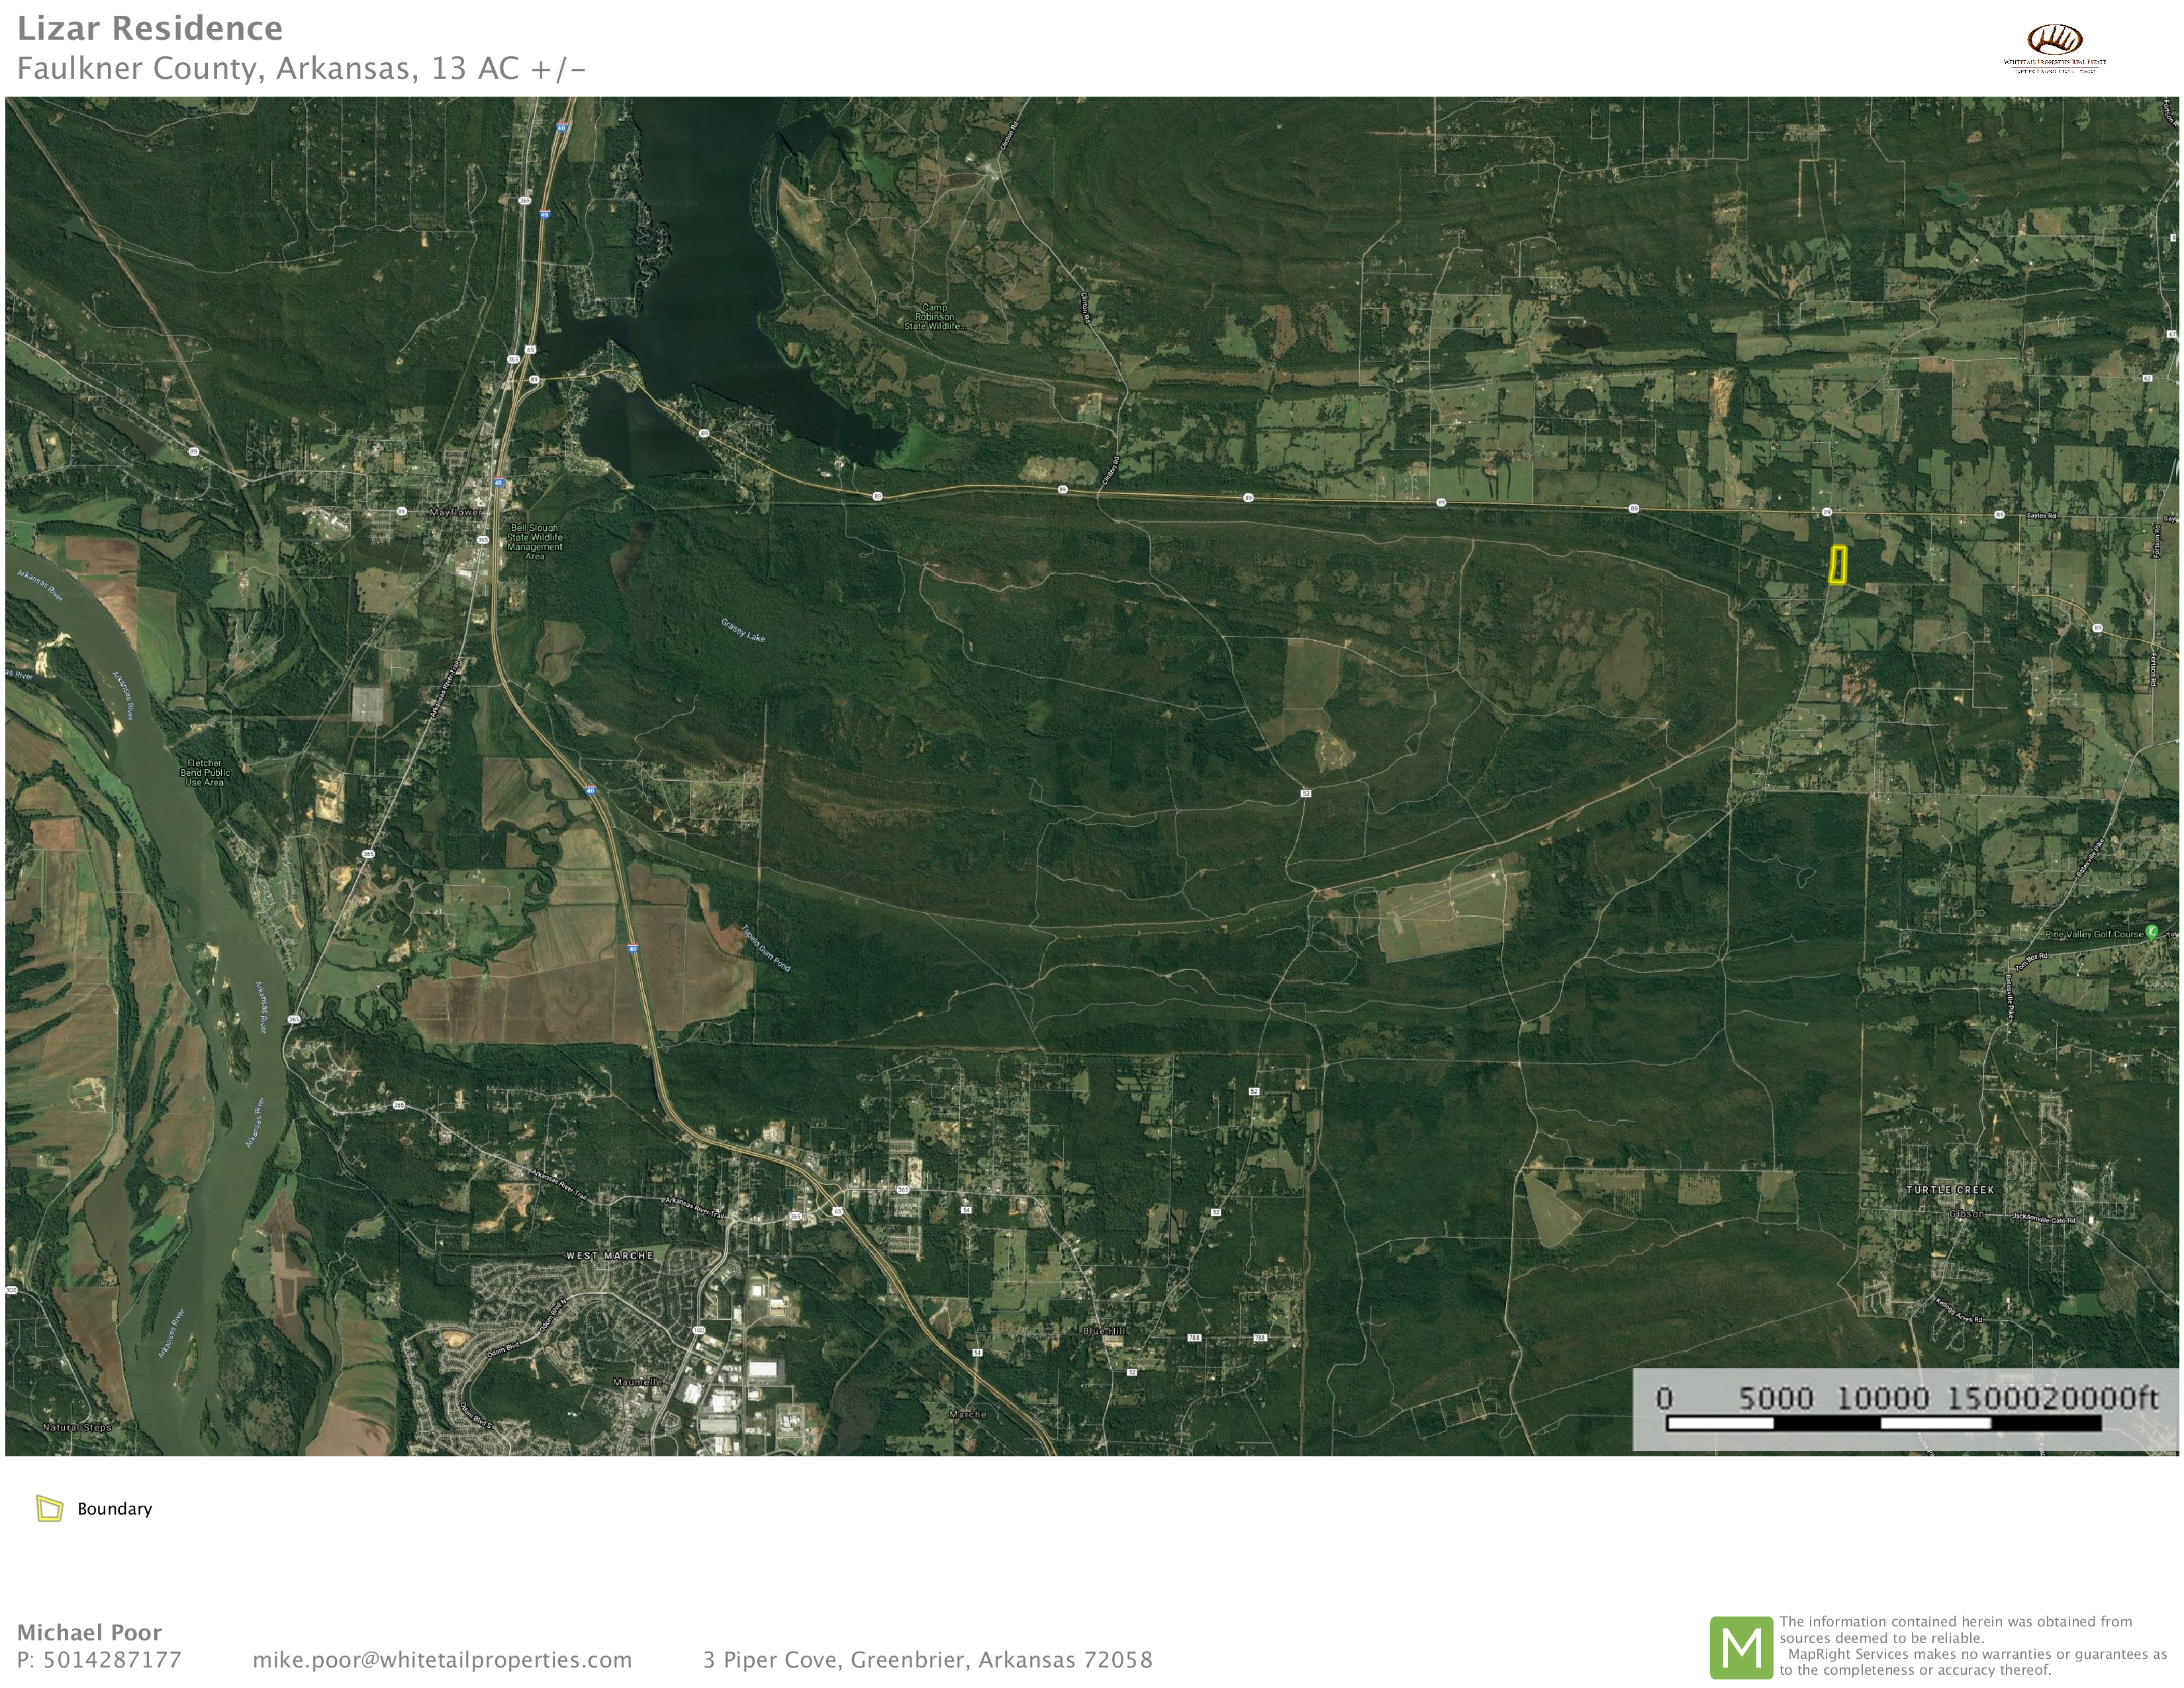Click the yellow property boundary on the map

pos(1837,564)
